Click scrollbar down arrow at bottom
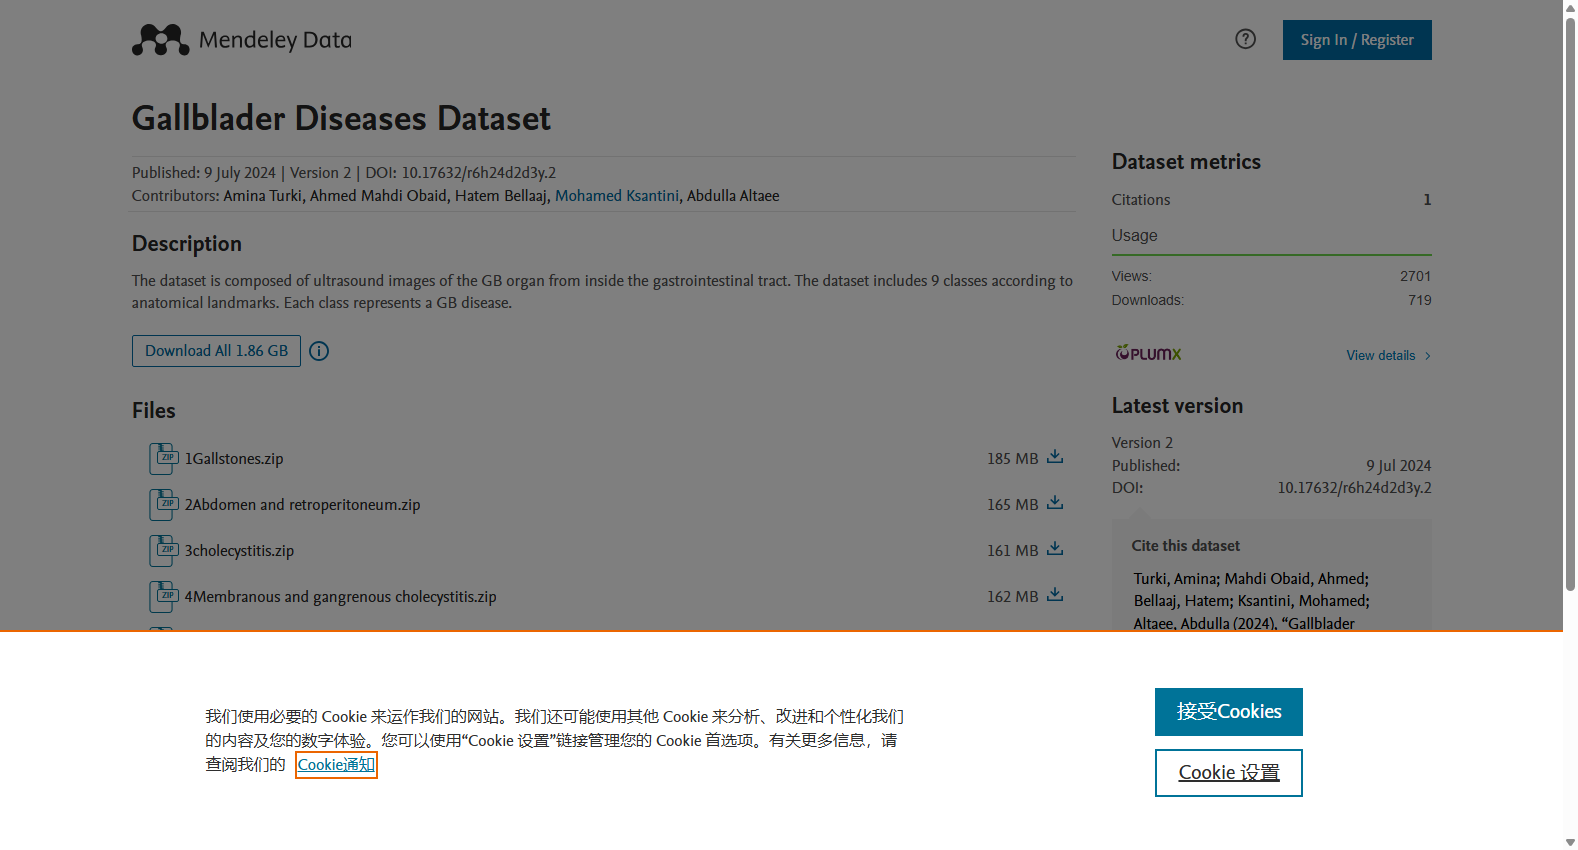Image resolution: width=1578 pixels, height=850 pixels. point(1570,842)
